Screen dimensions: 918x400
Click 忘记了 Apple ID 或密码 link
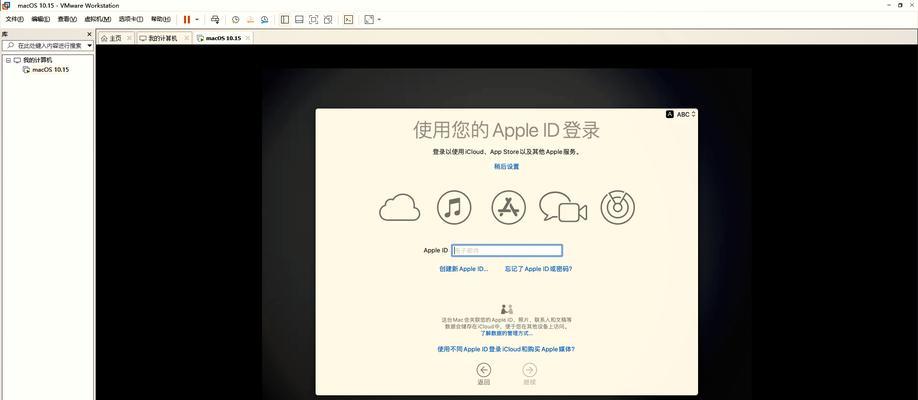pos(539,269)
